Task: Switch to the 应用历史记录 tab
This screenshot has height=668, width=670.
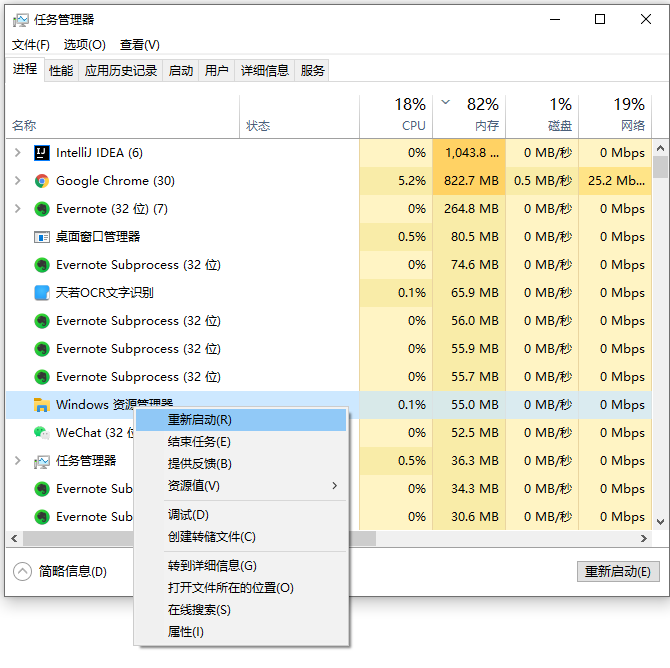Action: pos(120,71)
